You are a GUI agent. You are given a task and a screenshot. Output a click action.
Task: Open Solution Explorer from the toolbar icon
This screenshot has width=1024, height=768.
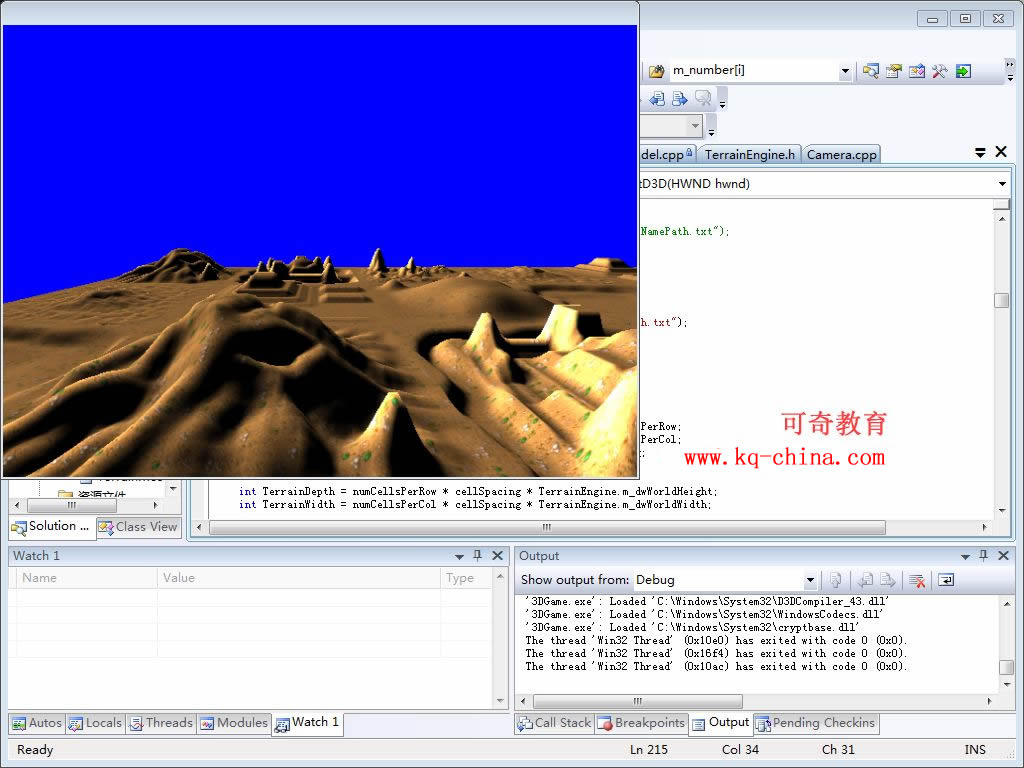pyautogui.click(x=871, y=71)
